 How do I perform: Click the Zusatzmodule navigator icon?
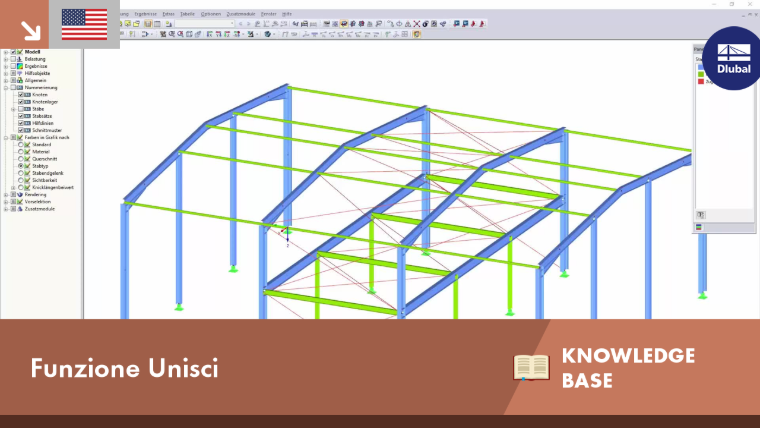click(20, 209)
